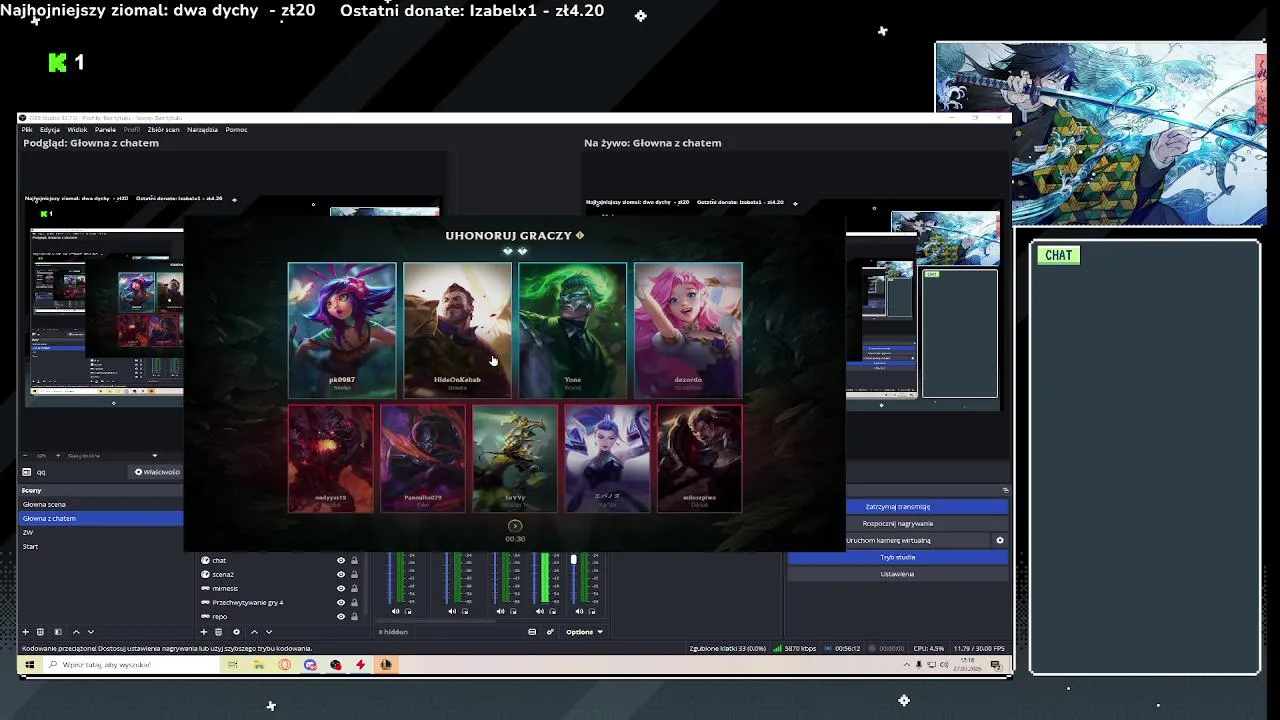Move selected source up arrow
Screen dimensions: 1280x720
coord(254,632)
